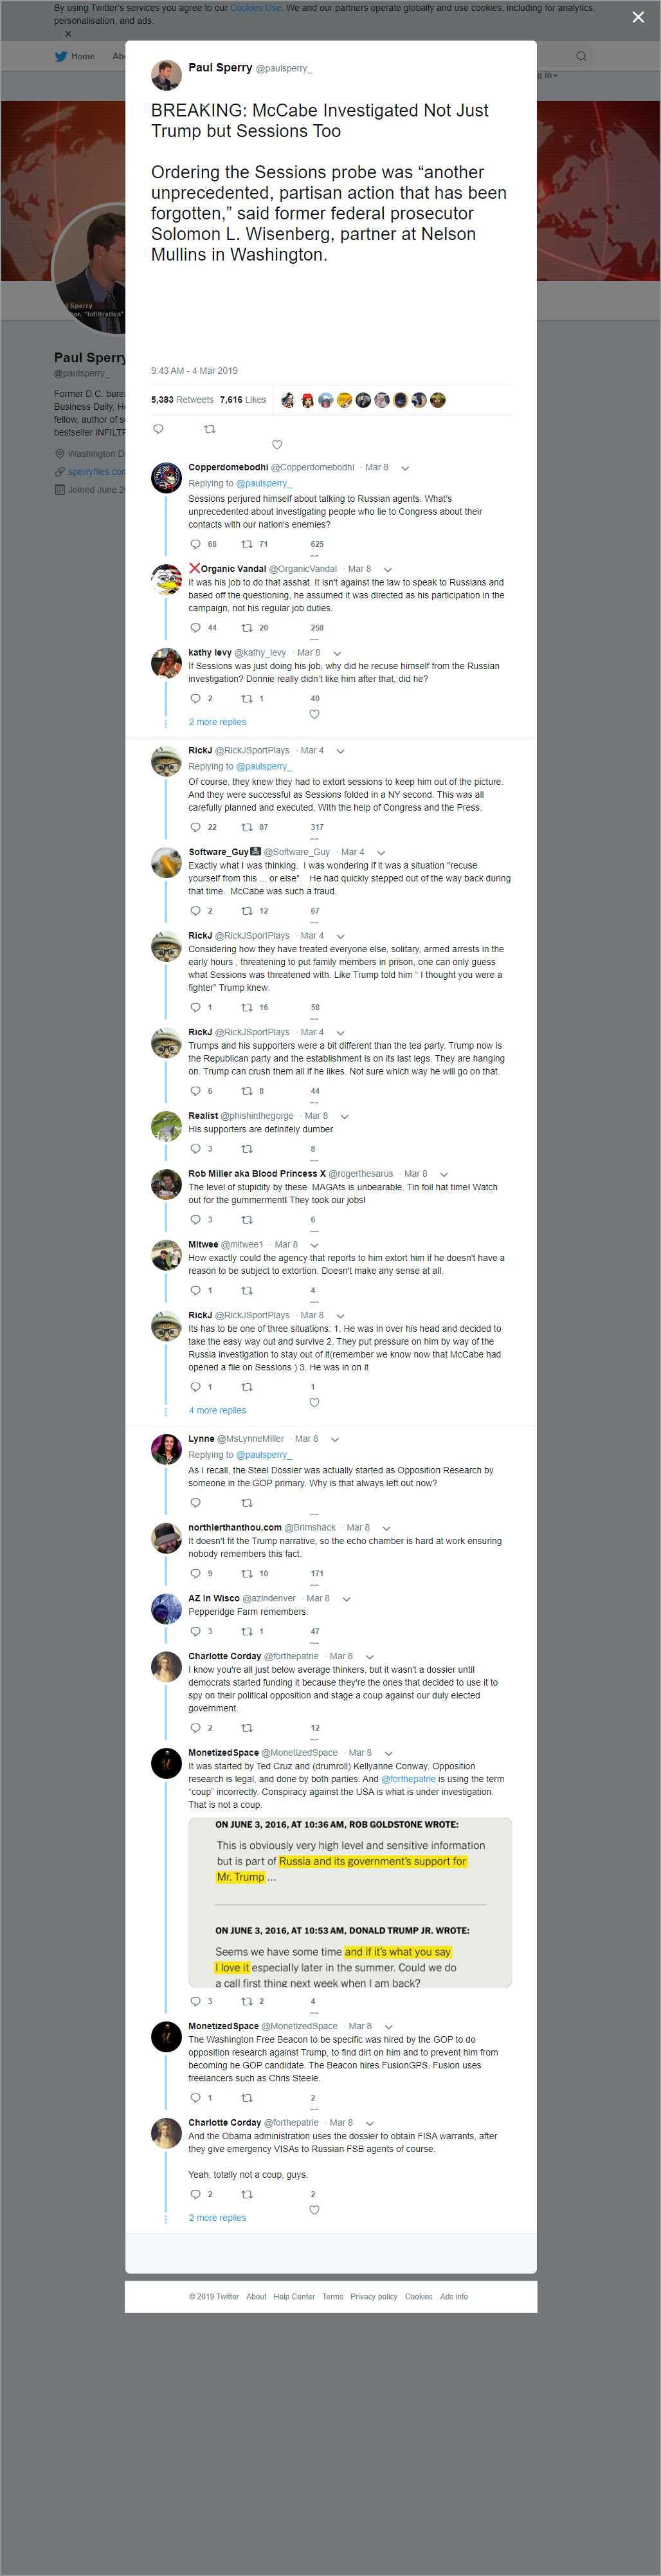Retweet Mitwee's reply
The height and width of the screenshot is (2576, 661).
247,1290
